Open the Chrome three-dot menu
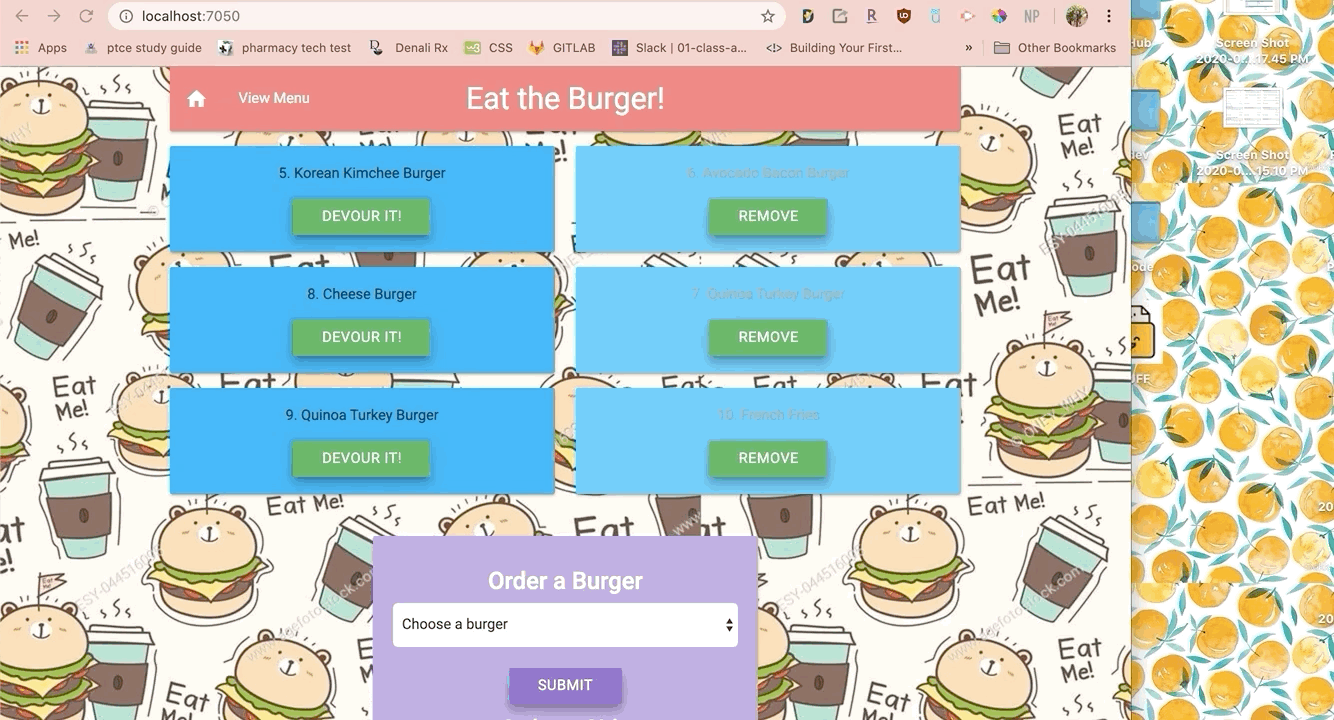This screenshot has height=720, width=1334. coord(1109,16)
